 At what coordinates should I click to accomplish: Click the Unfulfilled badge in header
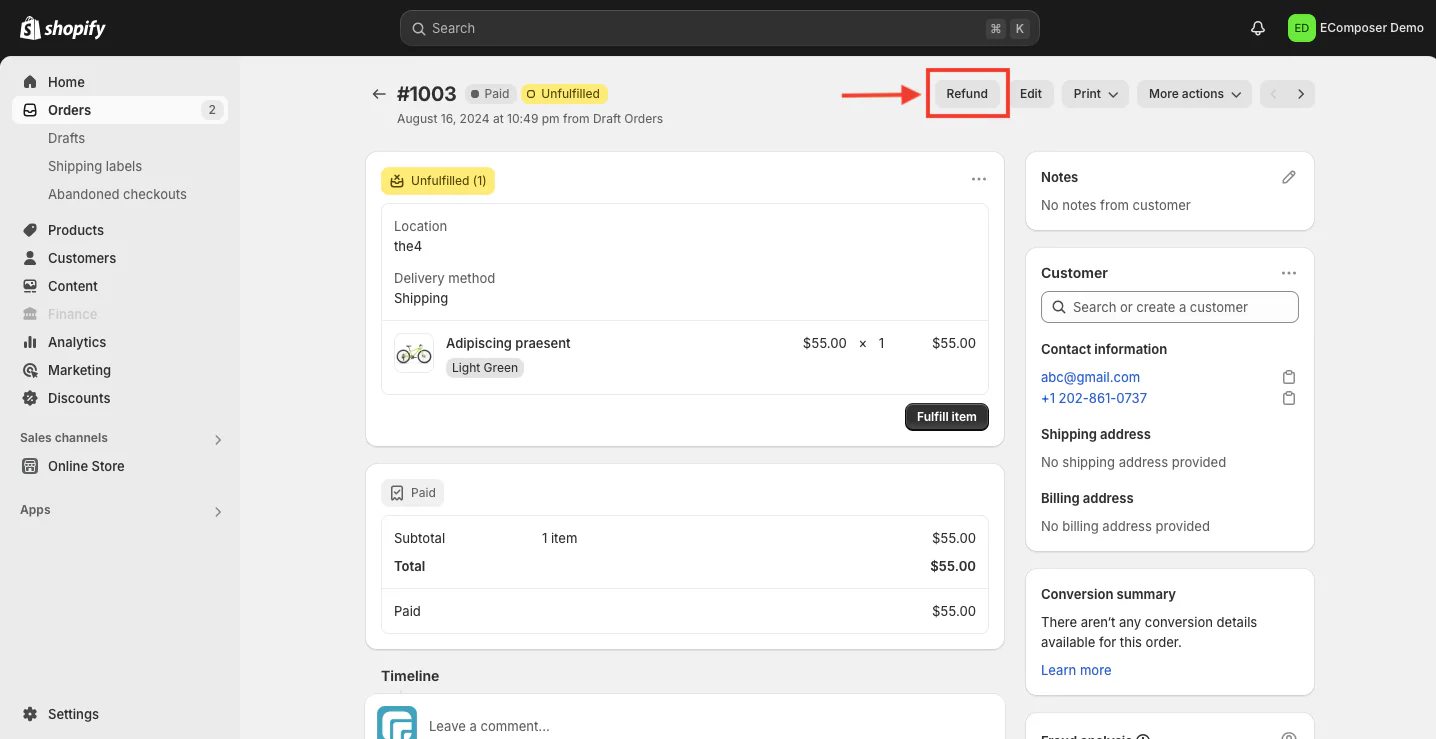click(564, 94)
